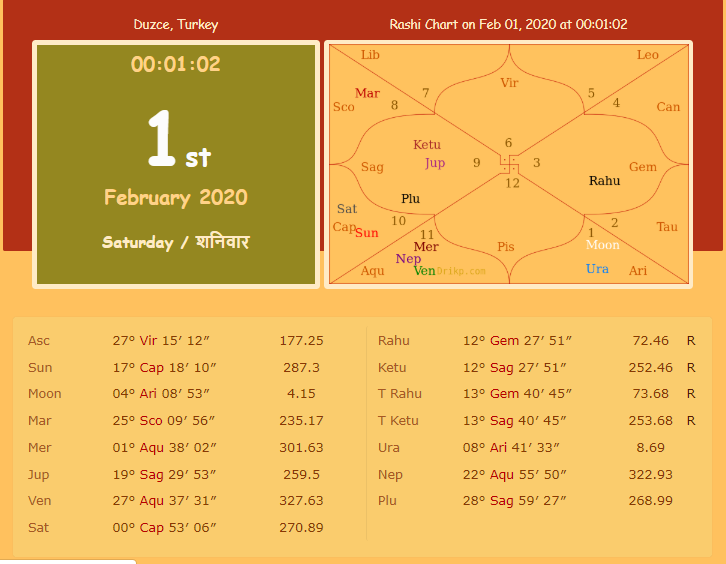Screen dimensions: 726x564
Task: Click Lib sign label in chart corner
Action: pos(370,55)
